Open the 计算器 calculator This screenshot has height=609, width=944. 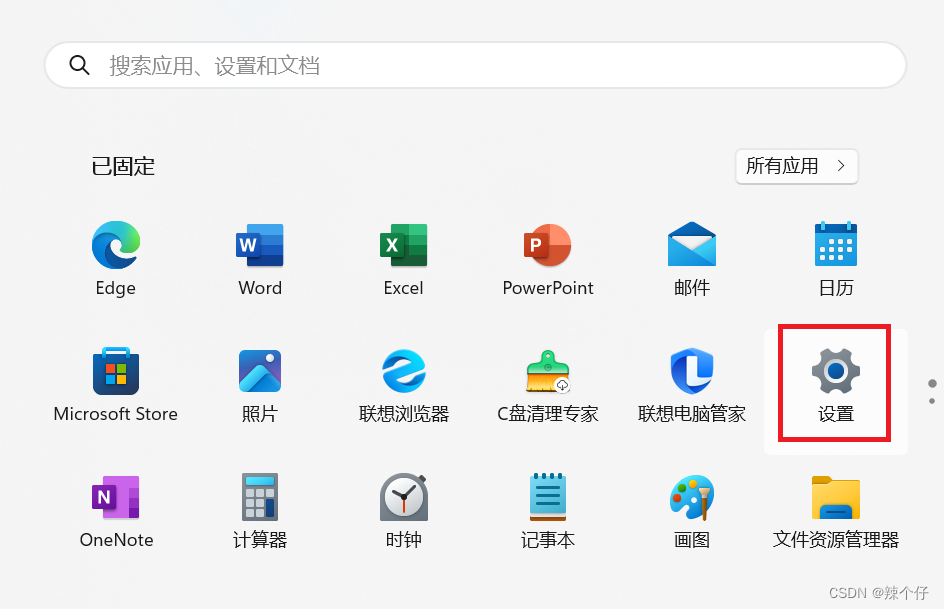pyautogui.click(x=259, y=512)
